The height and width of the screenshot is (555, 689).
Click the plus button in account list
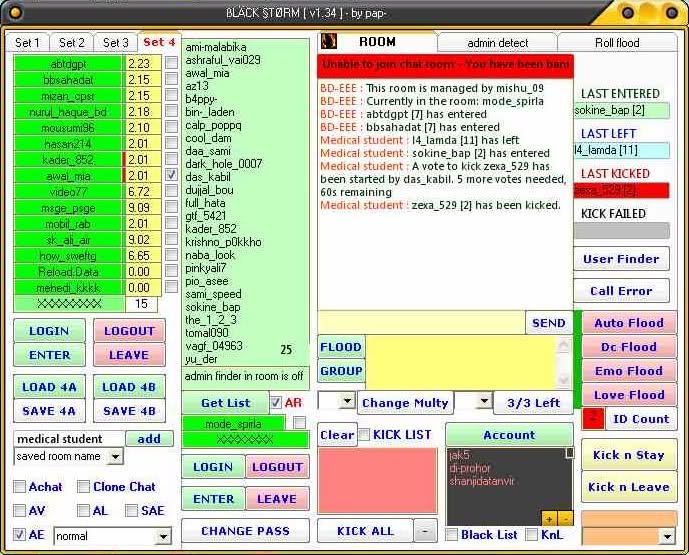click(549, 519)
